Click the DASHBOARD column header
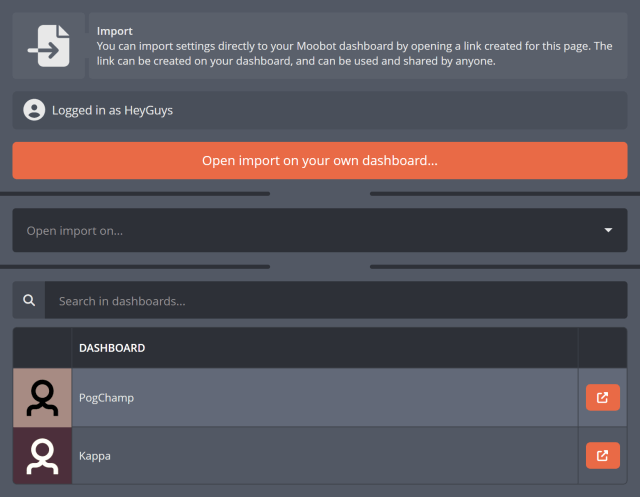 [112, 348]
